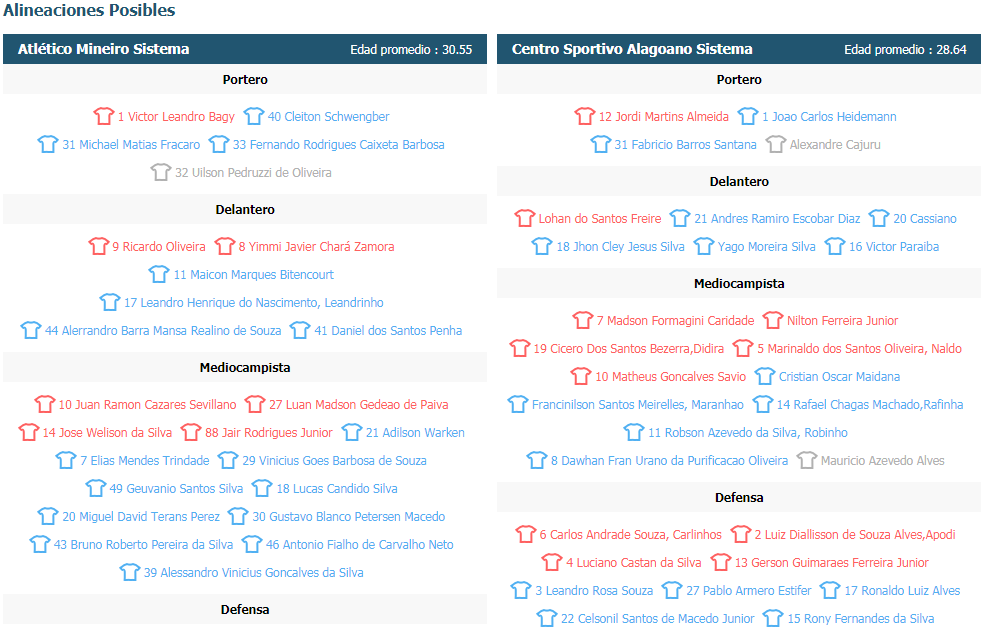Select 10 Matheus Goncalves Savio

coord(671,377)
